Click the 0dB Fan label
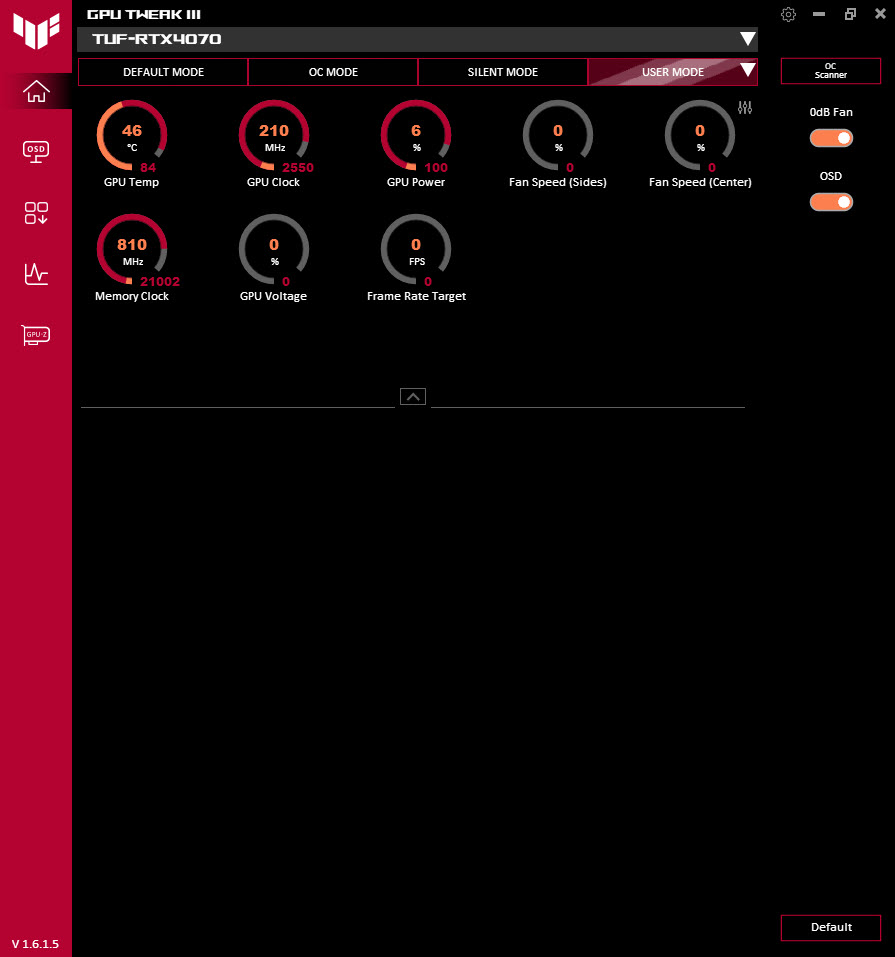Viewport: 895px width, 957px height. (831, 112)
